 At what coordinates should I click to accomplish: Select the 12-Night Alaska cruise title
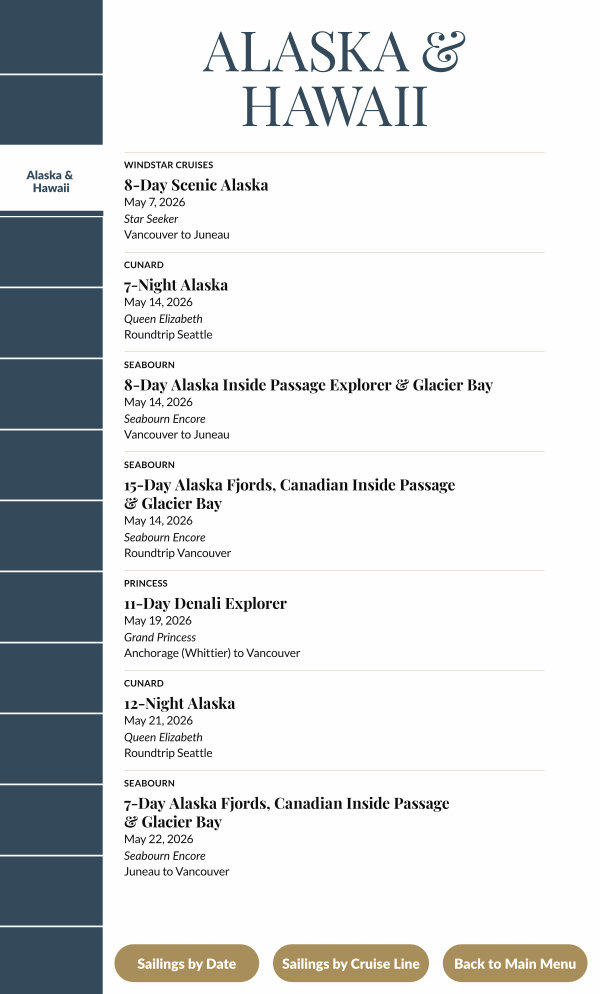[180, 703]
